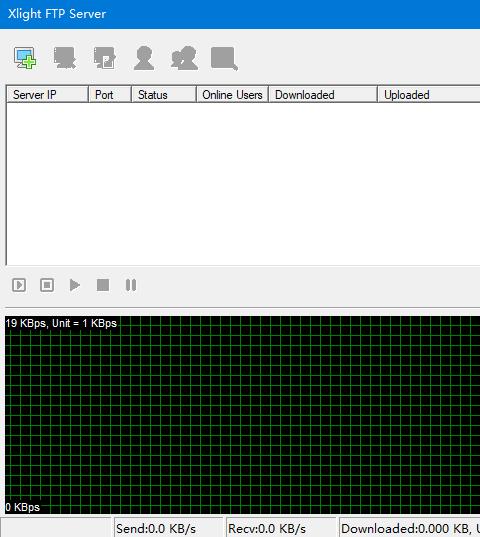Sort by the Server IP column header
Viewport: 480px width, 537px height.
pyautogui.click(x=47, y=95)
